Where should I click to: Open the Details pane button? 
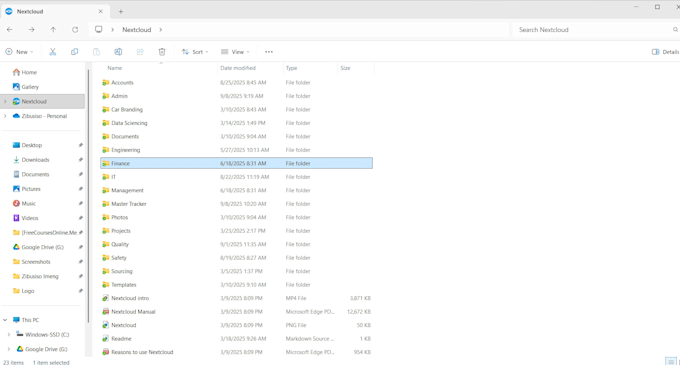pos(665,52)
